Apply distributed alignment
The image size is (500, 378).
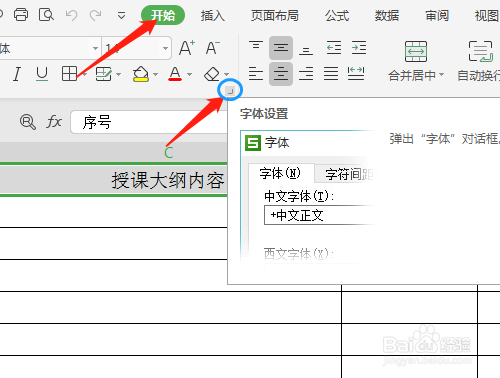[x=356, y=73]
